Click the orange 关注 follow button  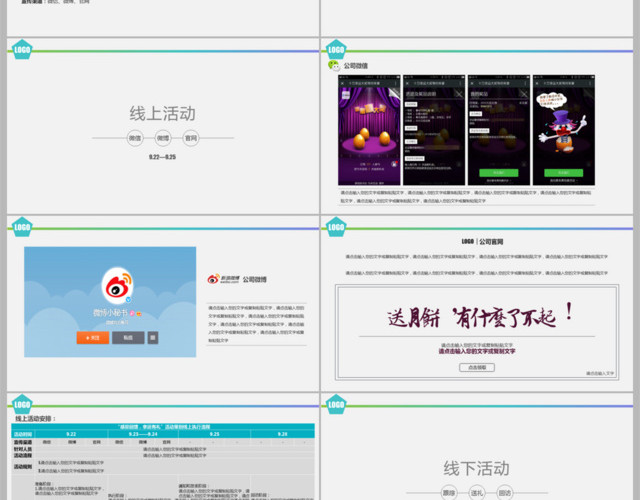[x=93, y=338]
